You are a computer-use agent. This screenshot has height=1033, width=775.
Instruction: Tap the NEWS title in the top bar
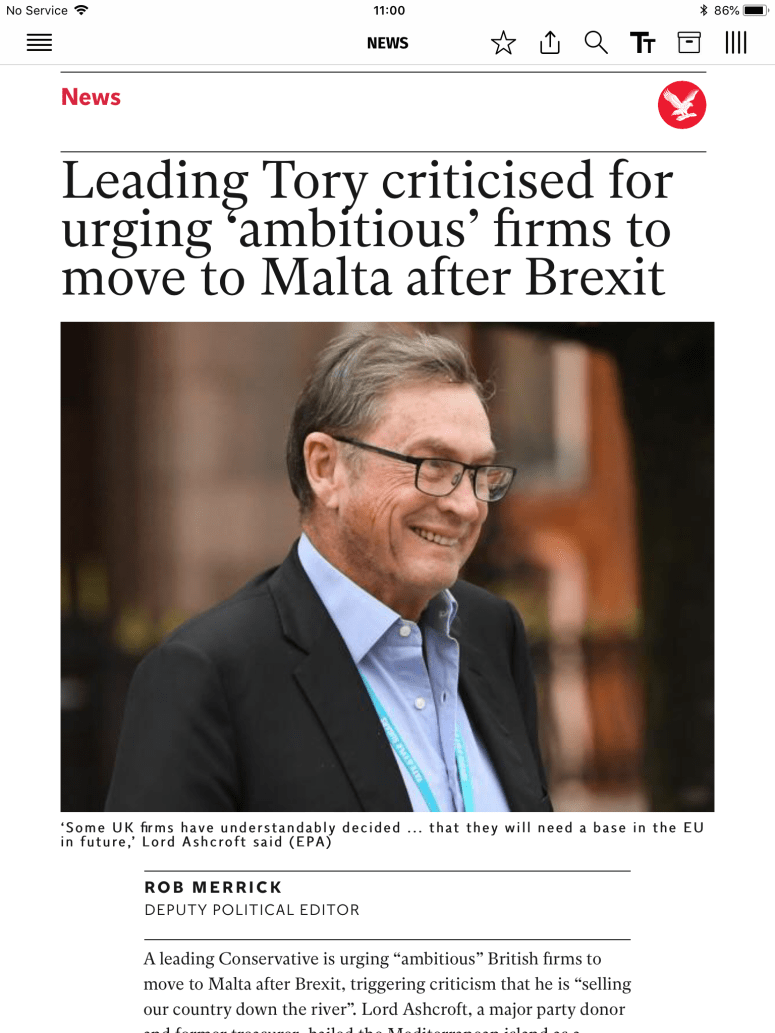[387, 43]
